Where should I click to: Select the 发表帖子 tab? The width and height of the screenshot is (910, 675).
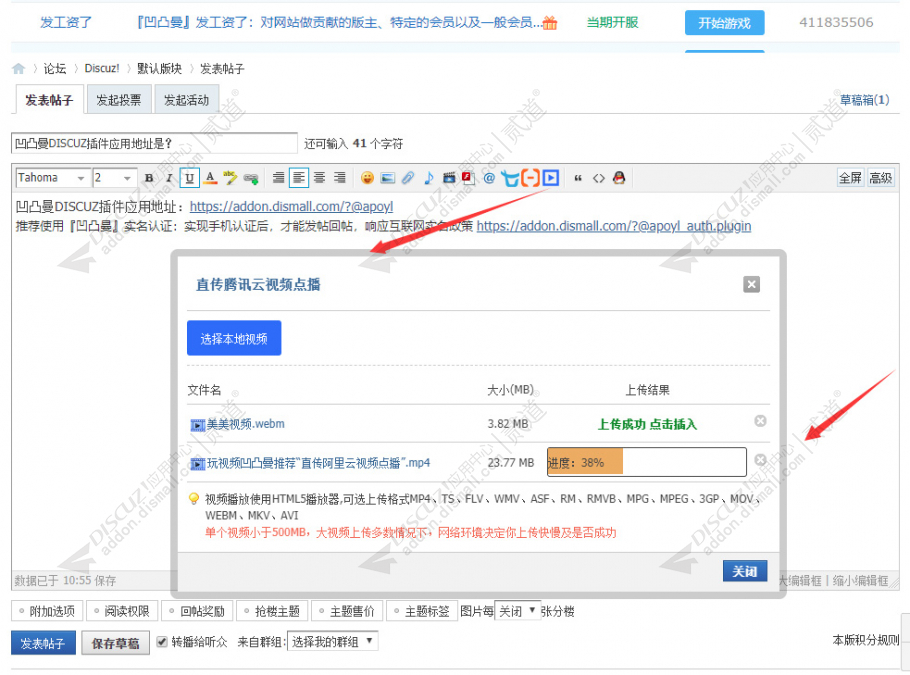49,100
